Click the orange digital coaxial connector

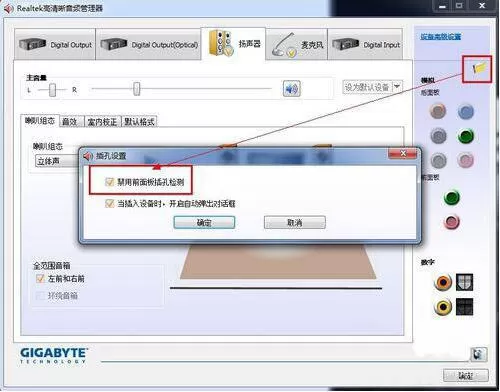click(443, 282)
